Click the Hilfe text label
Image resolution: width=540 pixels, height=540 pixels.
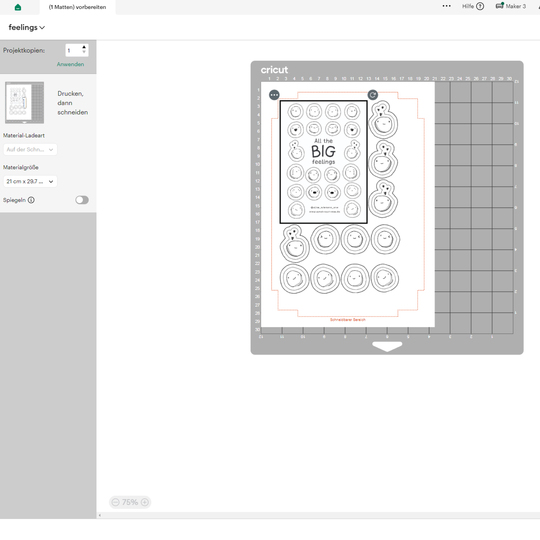(x=468, y=6)
